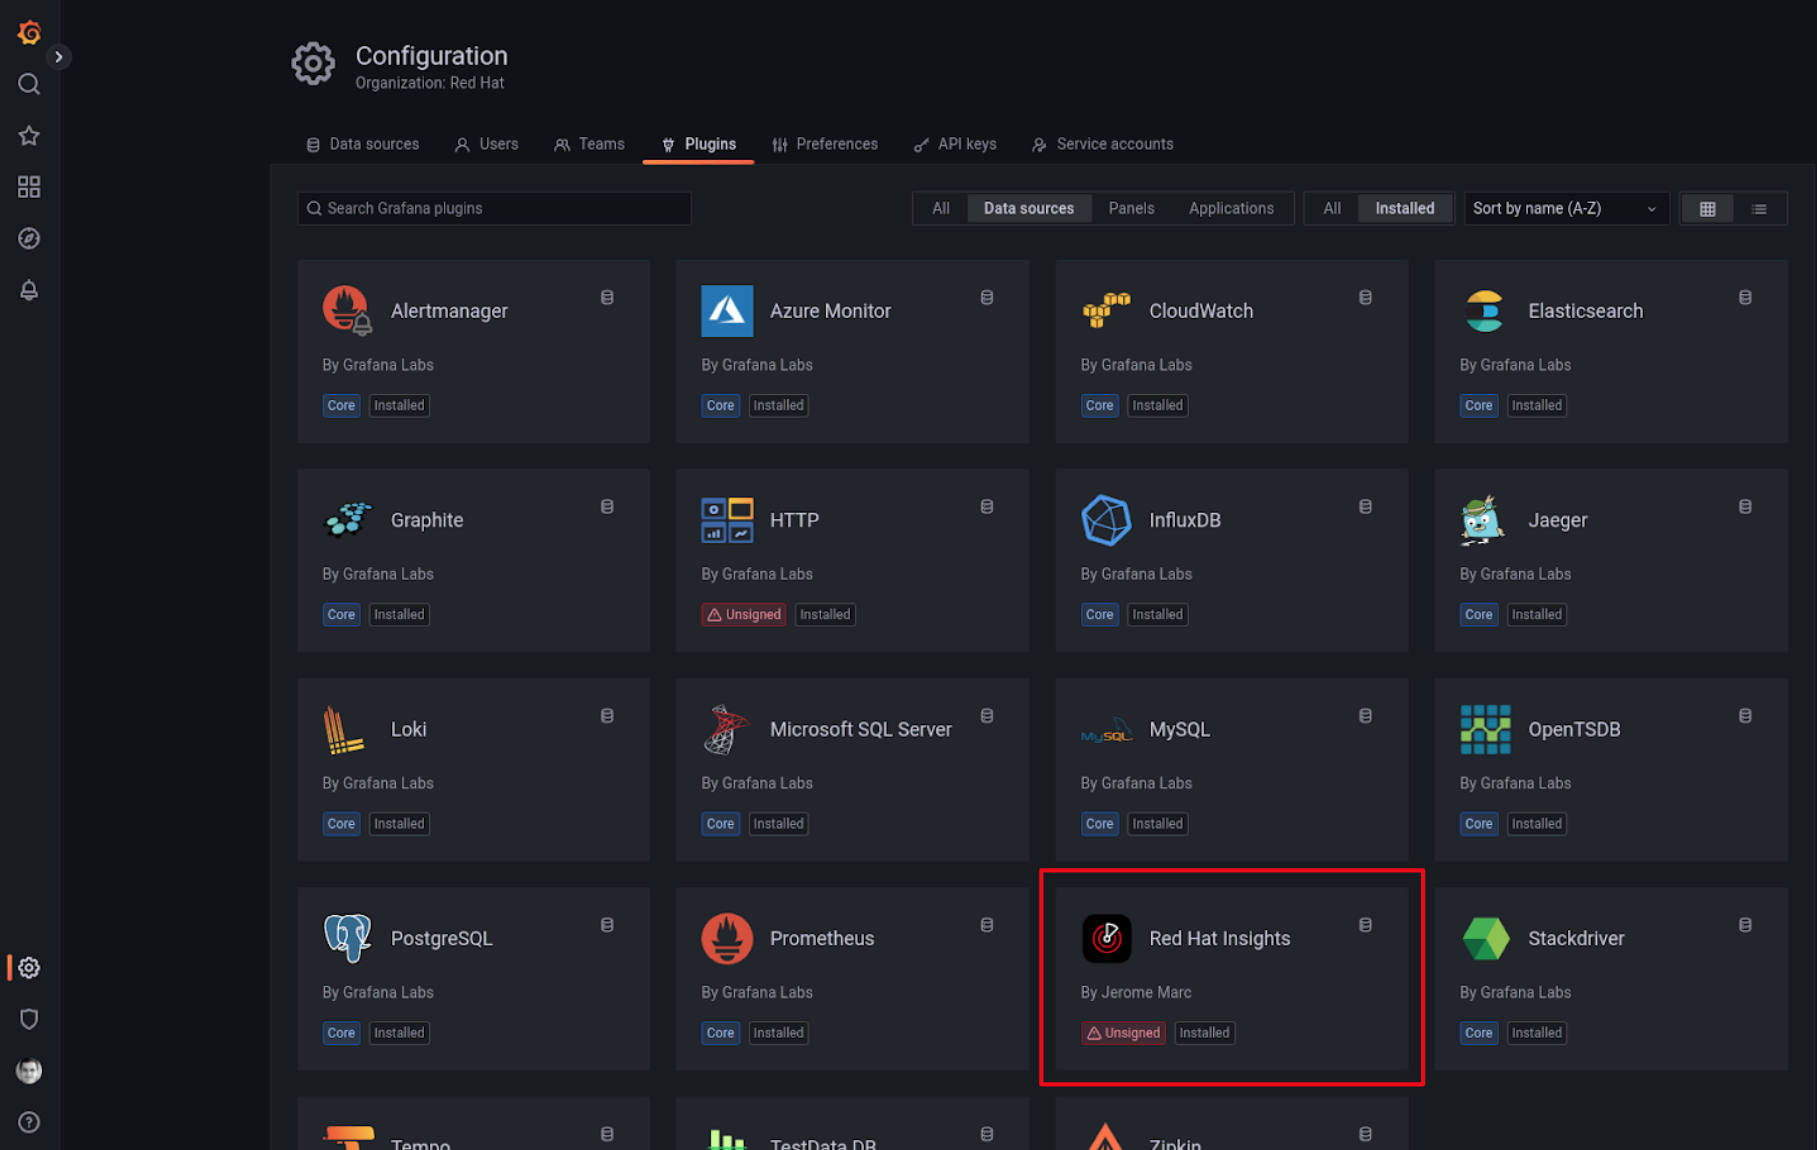Open the HTTP plugin logo
This screenshot has height=1150, width=1817.
(727, 520)
